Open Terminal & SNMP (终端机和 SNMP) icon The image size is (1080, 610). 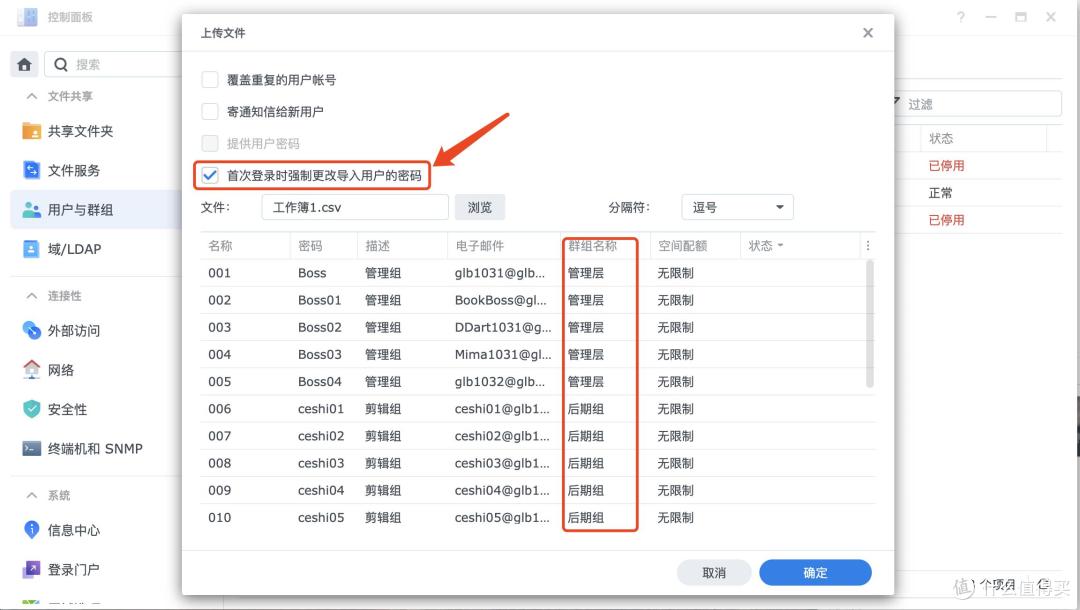tap(32, 448)
